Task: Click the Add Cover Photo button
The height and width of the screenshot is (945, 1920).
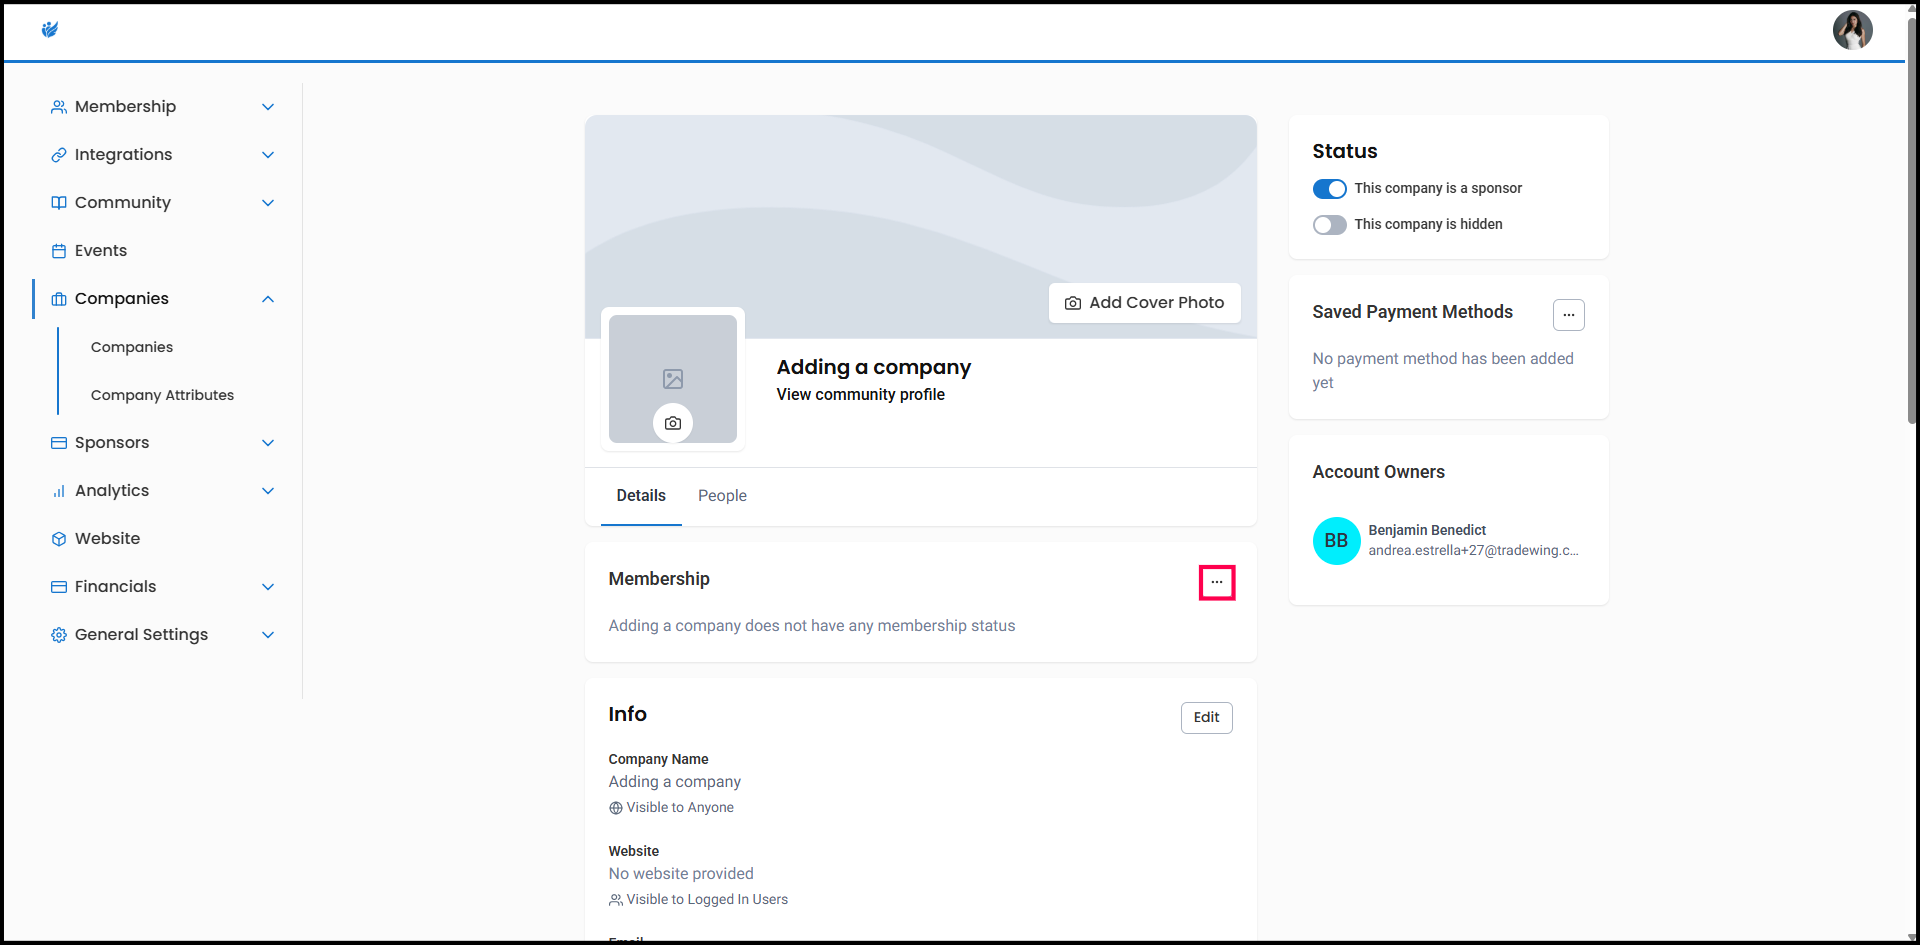Action: 1144,303
